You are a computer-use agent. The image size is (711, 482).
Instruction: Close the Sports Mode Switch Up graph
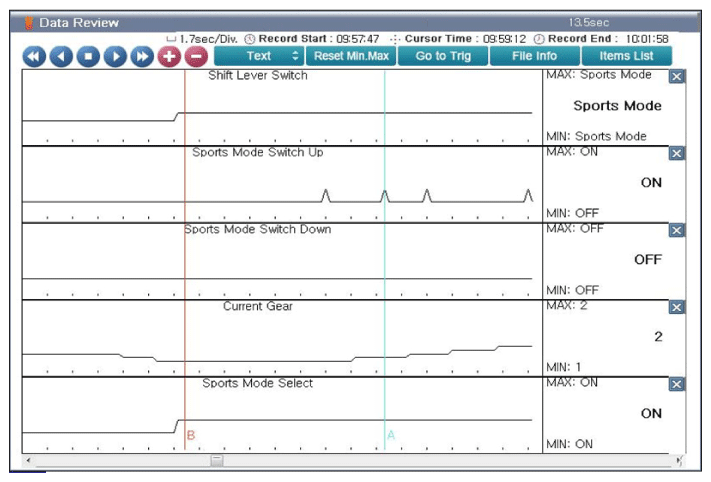tap(677, 154)
